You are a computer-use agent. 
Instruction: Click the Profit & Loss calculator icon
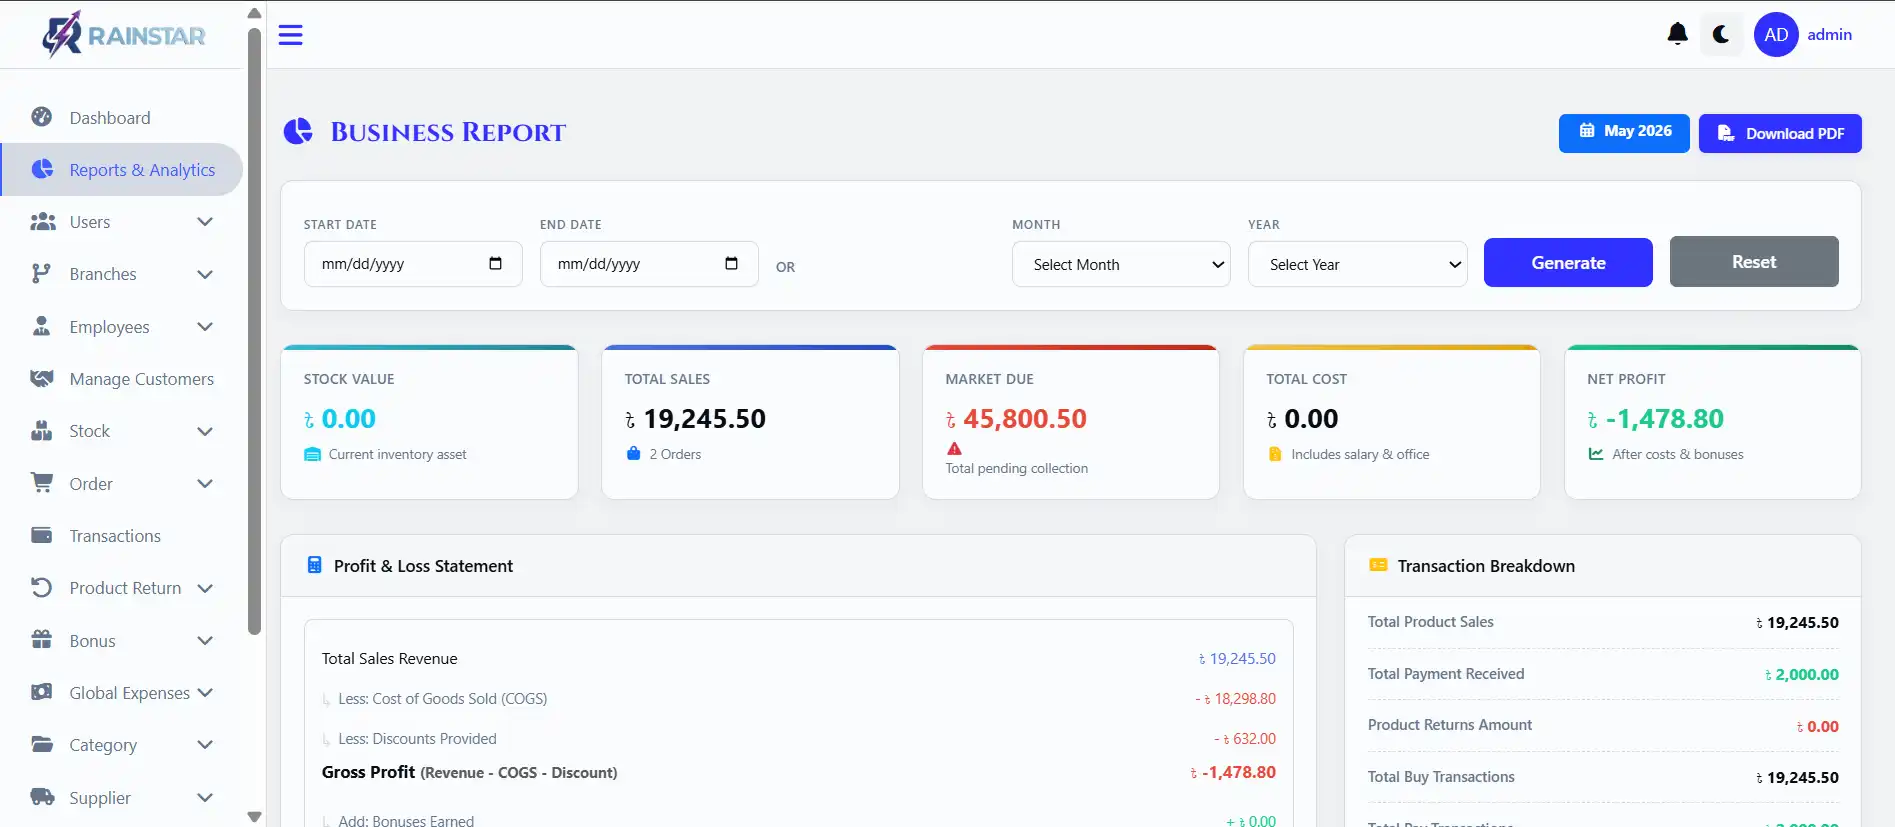[314, 565]
